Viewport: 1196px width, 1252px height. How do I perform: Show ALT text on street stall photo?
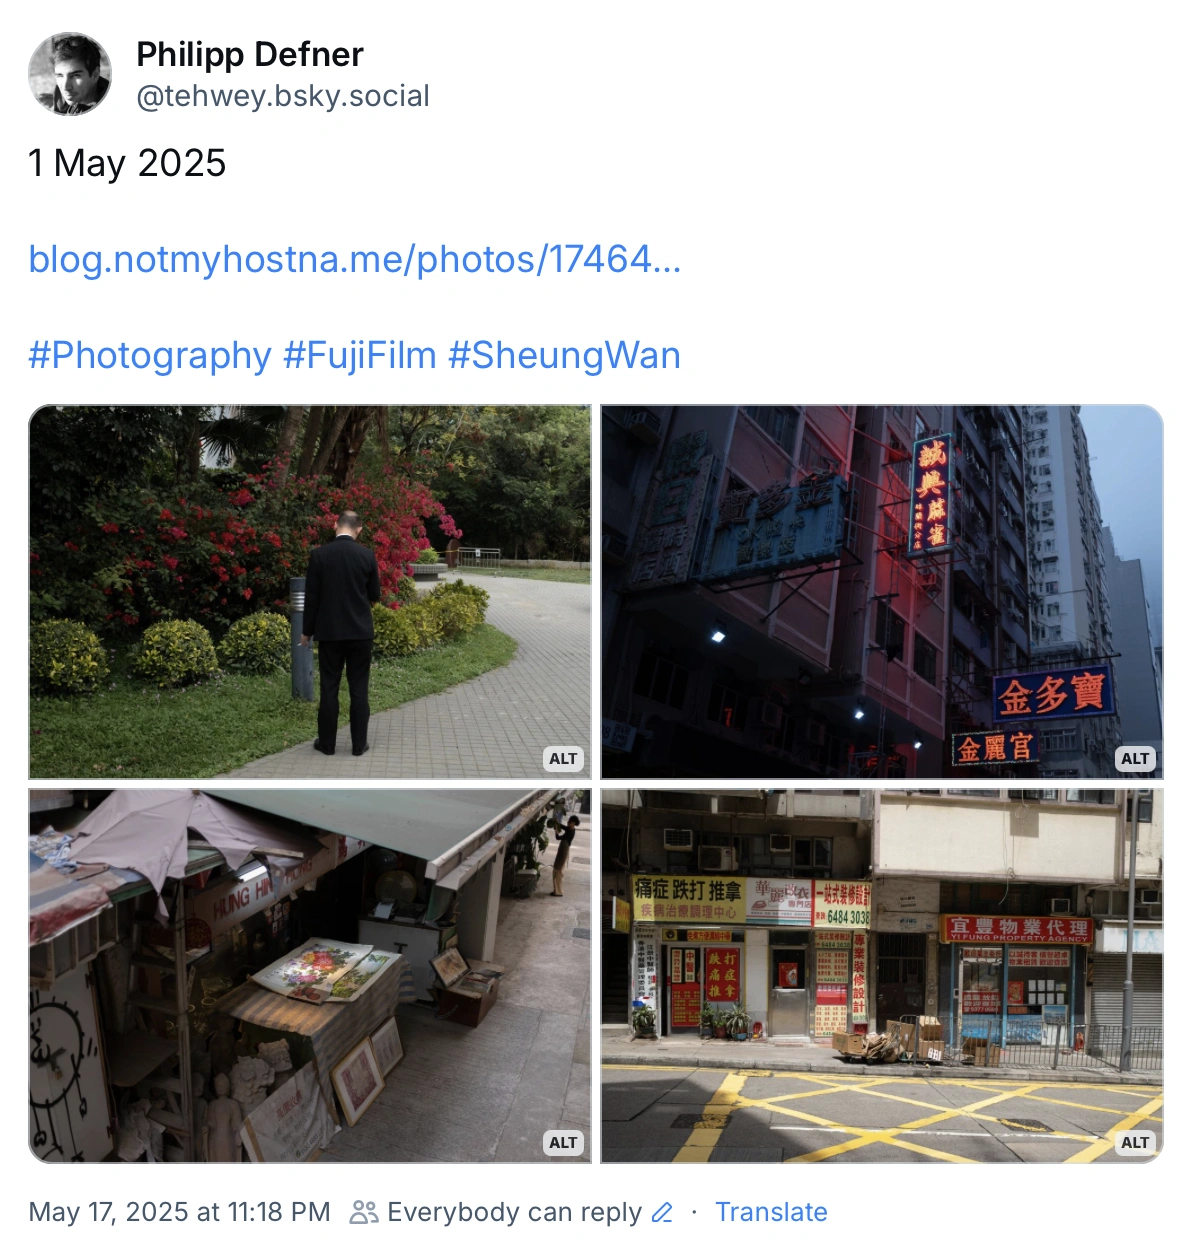(563, 1142)
